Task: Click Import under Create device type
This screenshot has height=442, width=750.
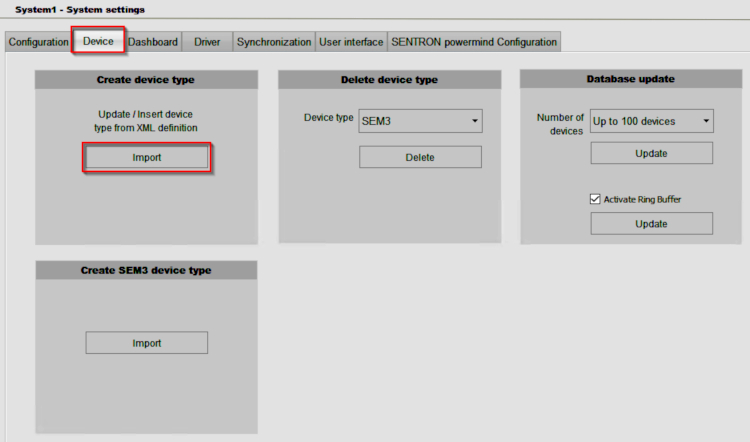Action: [x=147, y=157]
